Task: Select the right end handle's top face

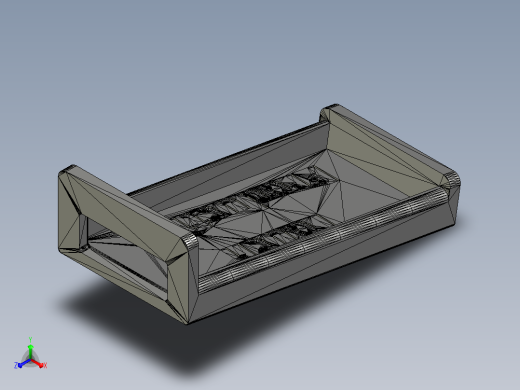Action: pos(388,143)
